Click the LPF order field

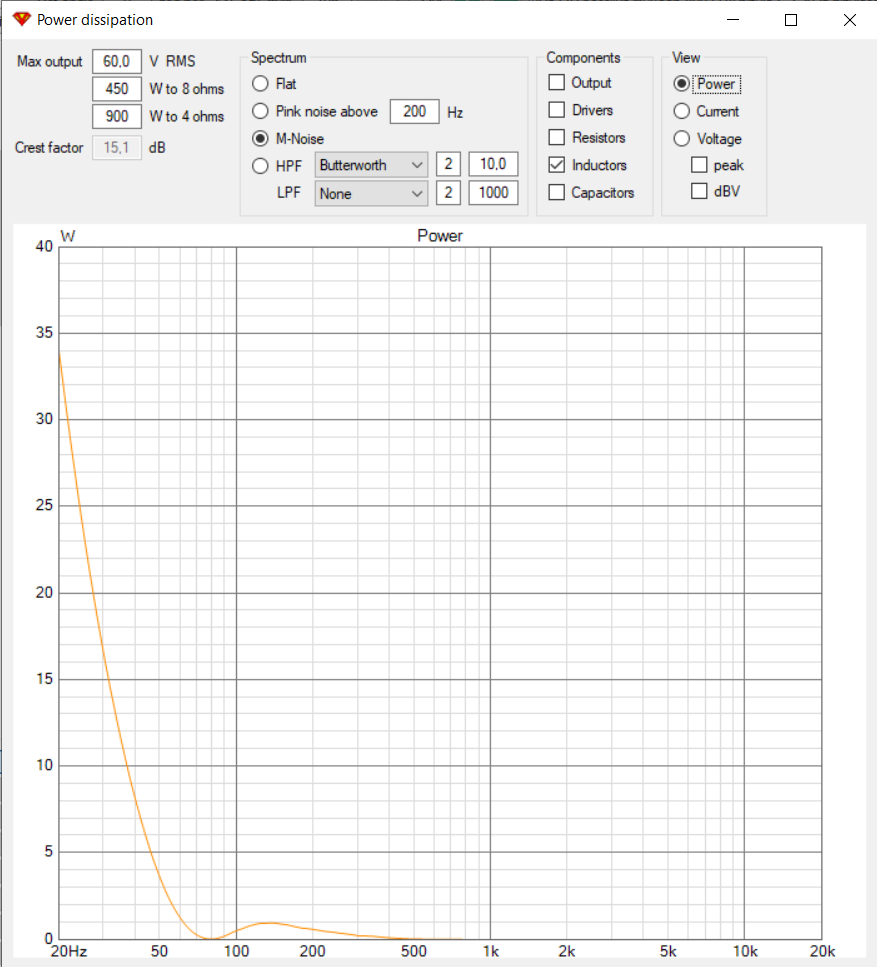tap(448, 192)
